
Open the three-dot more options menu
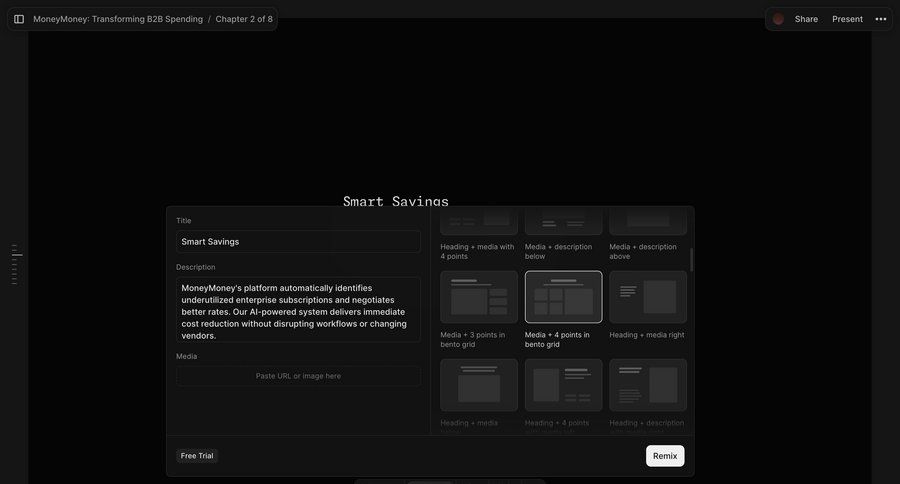880,19
